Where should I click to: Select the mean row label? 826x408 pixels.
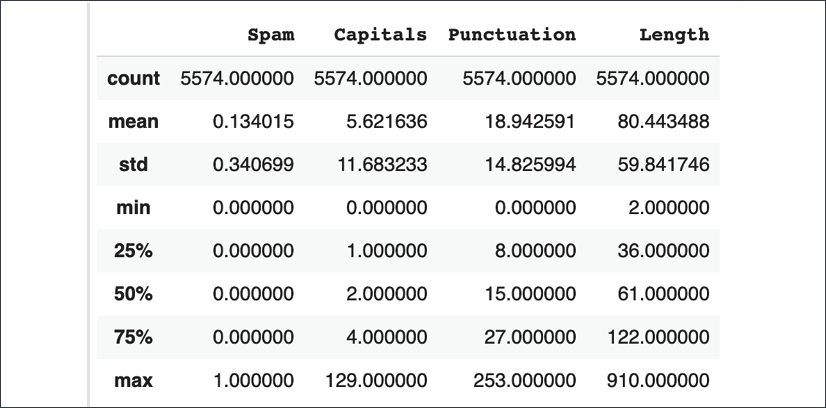(133, 122)
